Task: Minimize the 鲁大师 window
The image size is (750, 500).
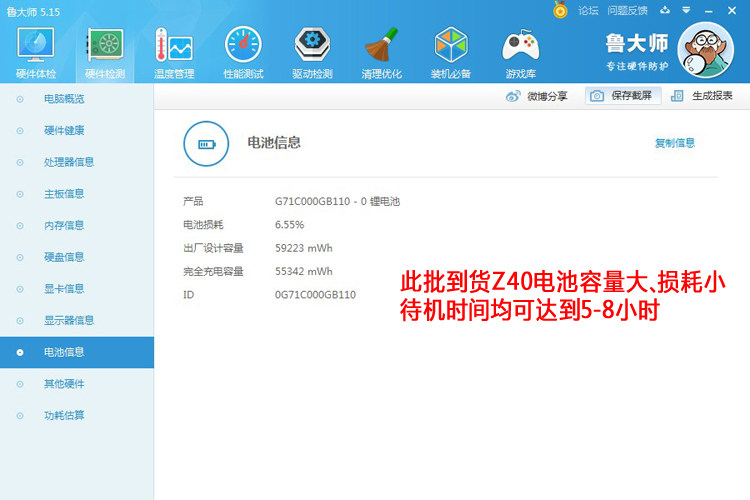Action: 708,11
